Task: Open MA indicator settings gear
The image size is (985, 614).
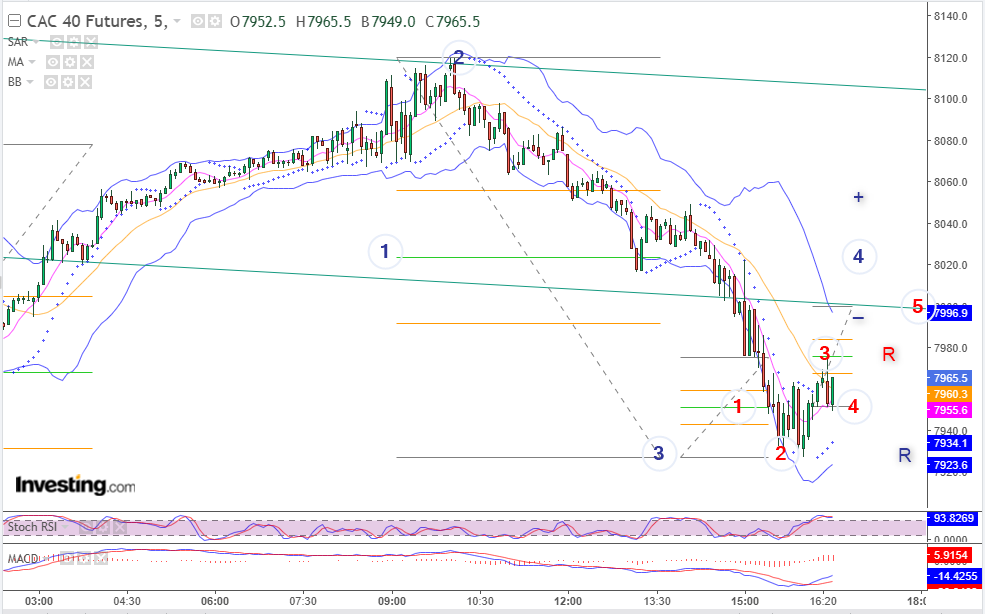Action: 70,62
